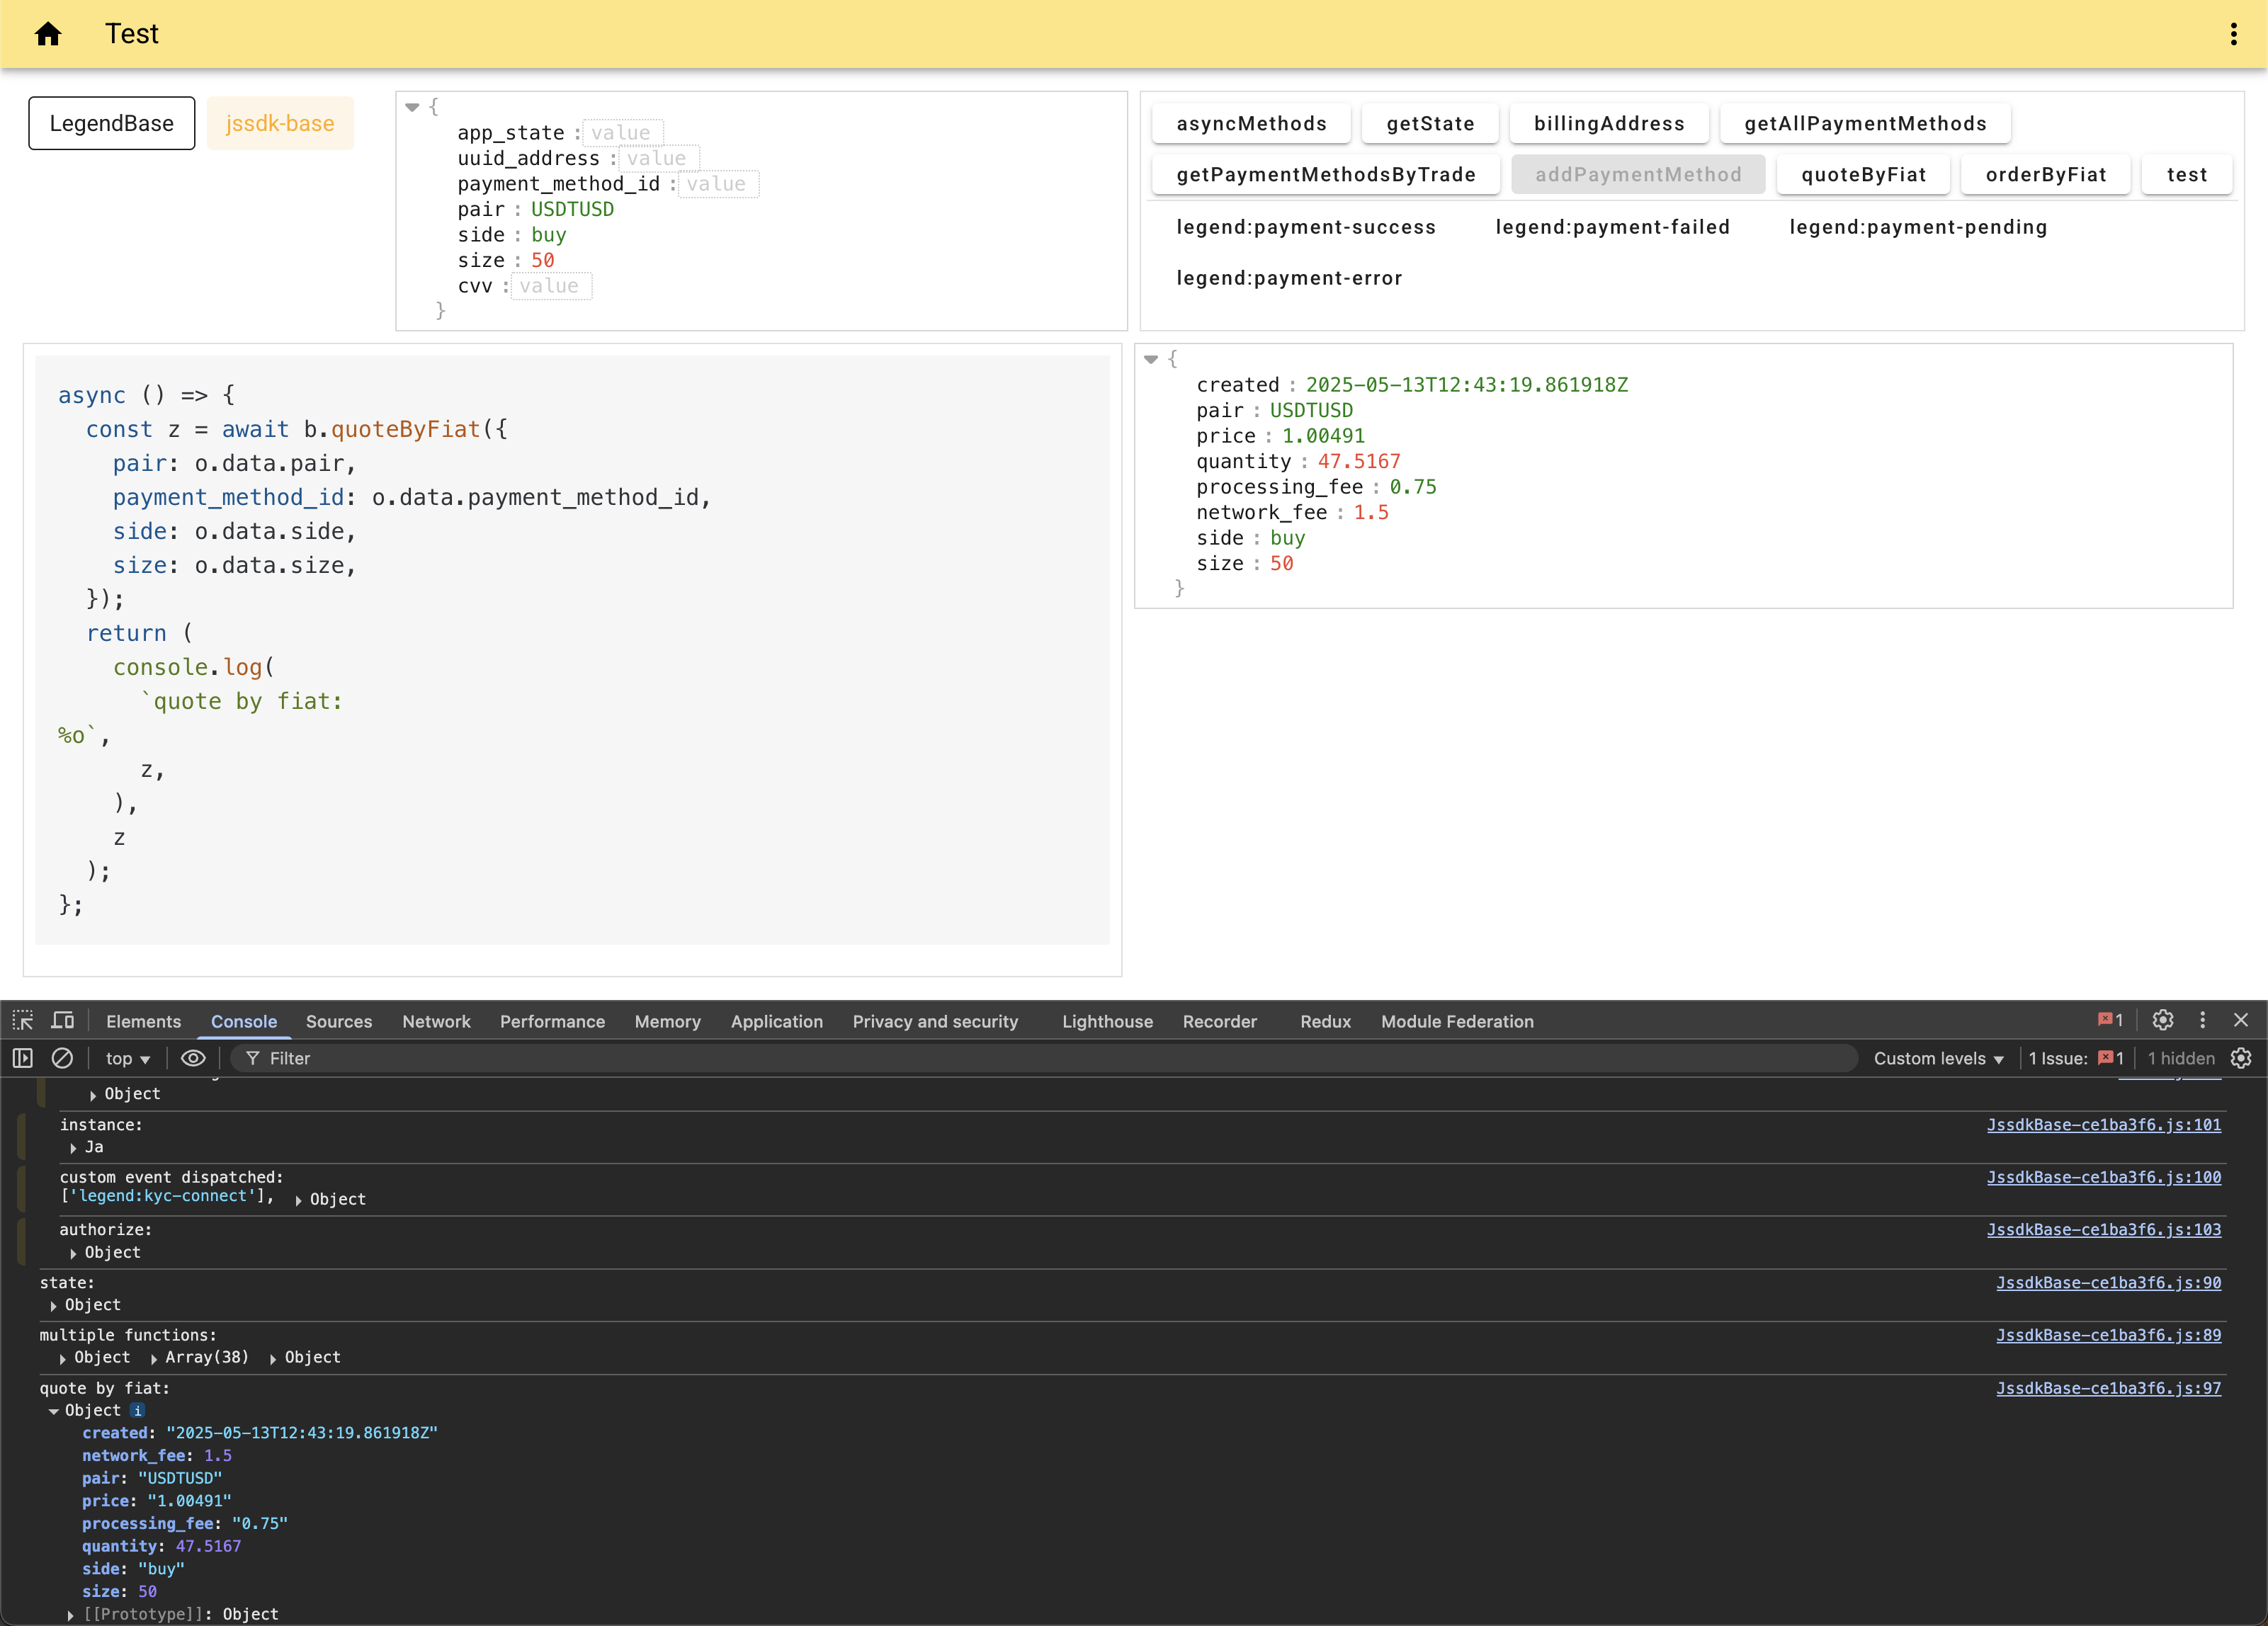Click legend:payment-error event button
Screen dimensions: 2268x1626
tap(1289, 278)
